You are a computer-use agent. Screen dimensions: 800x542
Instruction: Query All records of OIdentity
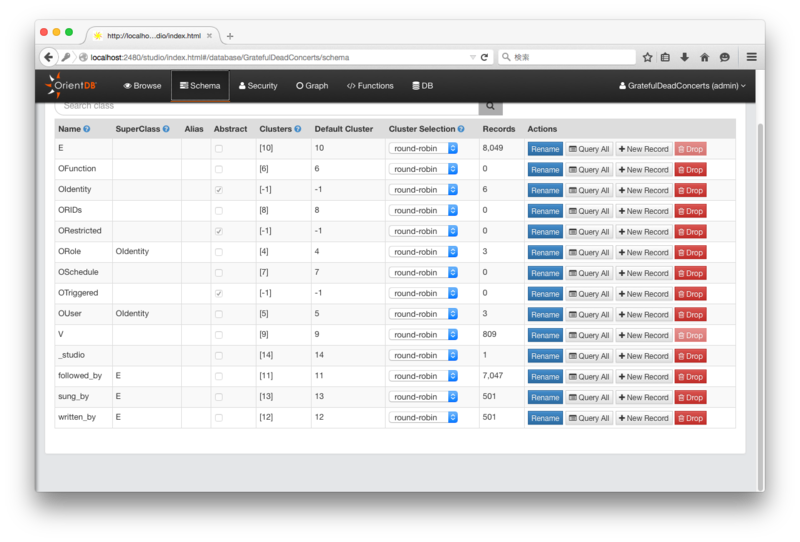589,190
